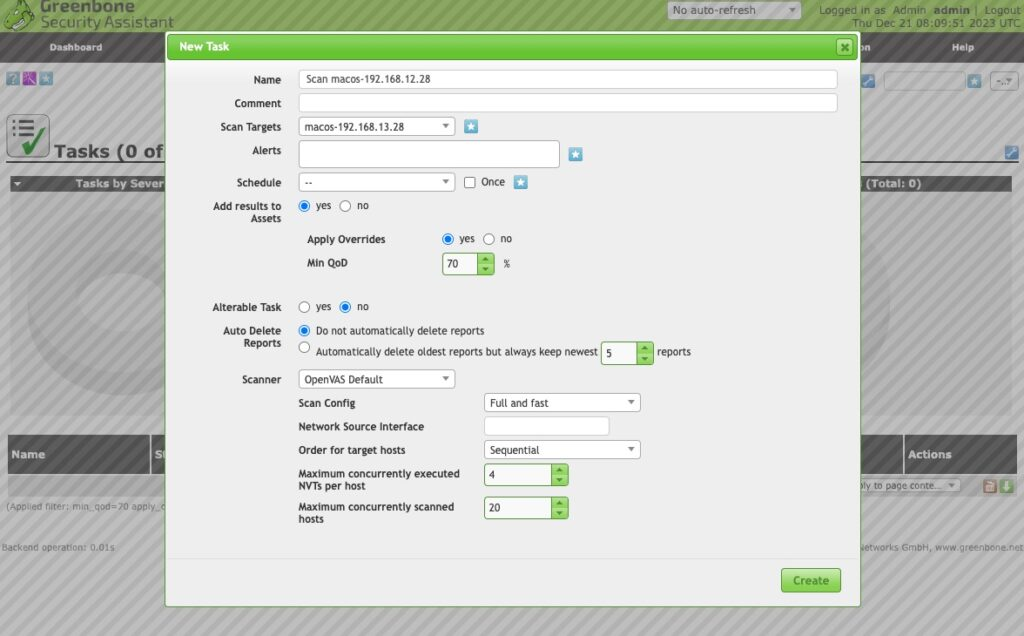The height and width of the screenshot is (636, 1024).
Task: Select no for Apply Overrides
Action: click(x=489, y=239)
